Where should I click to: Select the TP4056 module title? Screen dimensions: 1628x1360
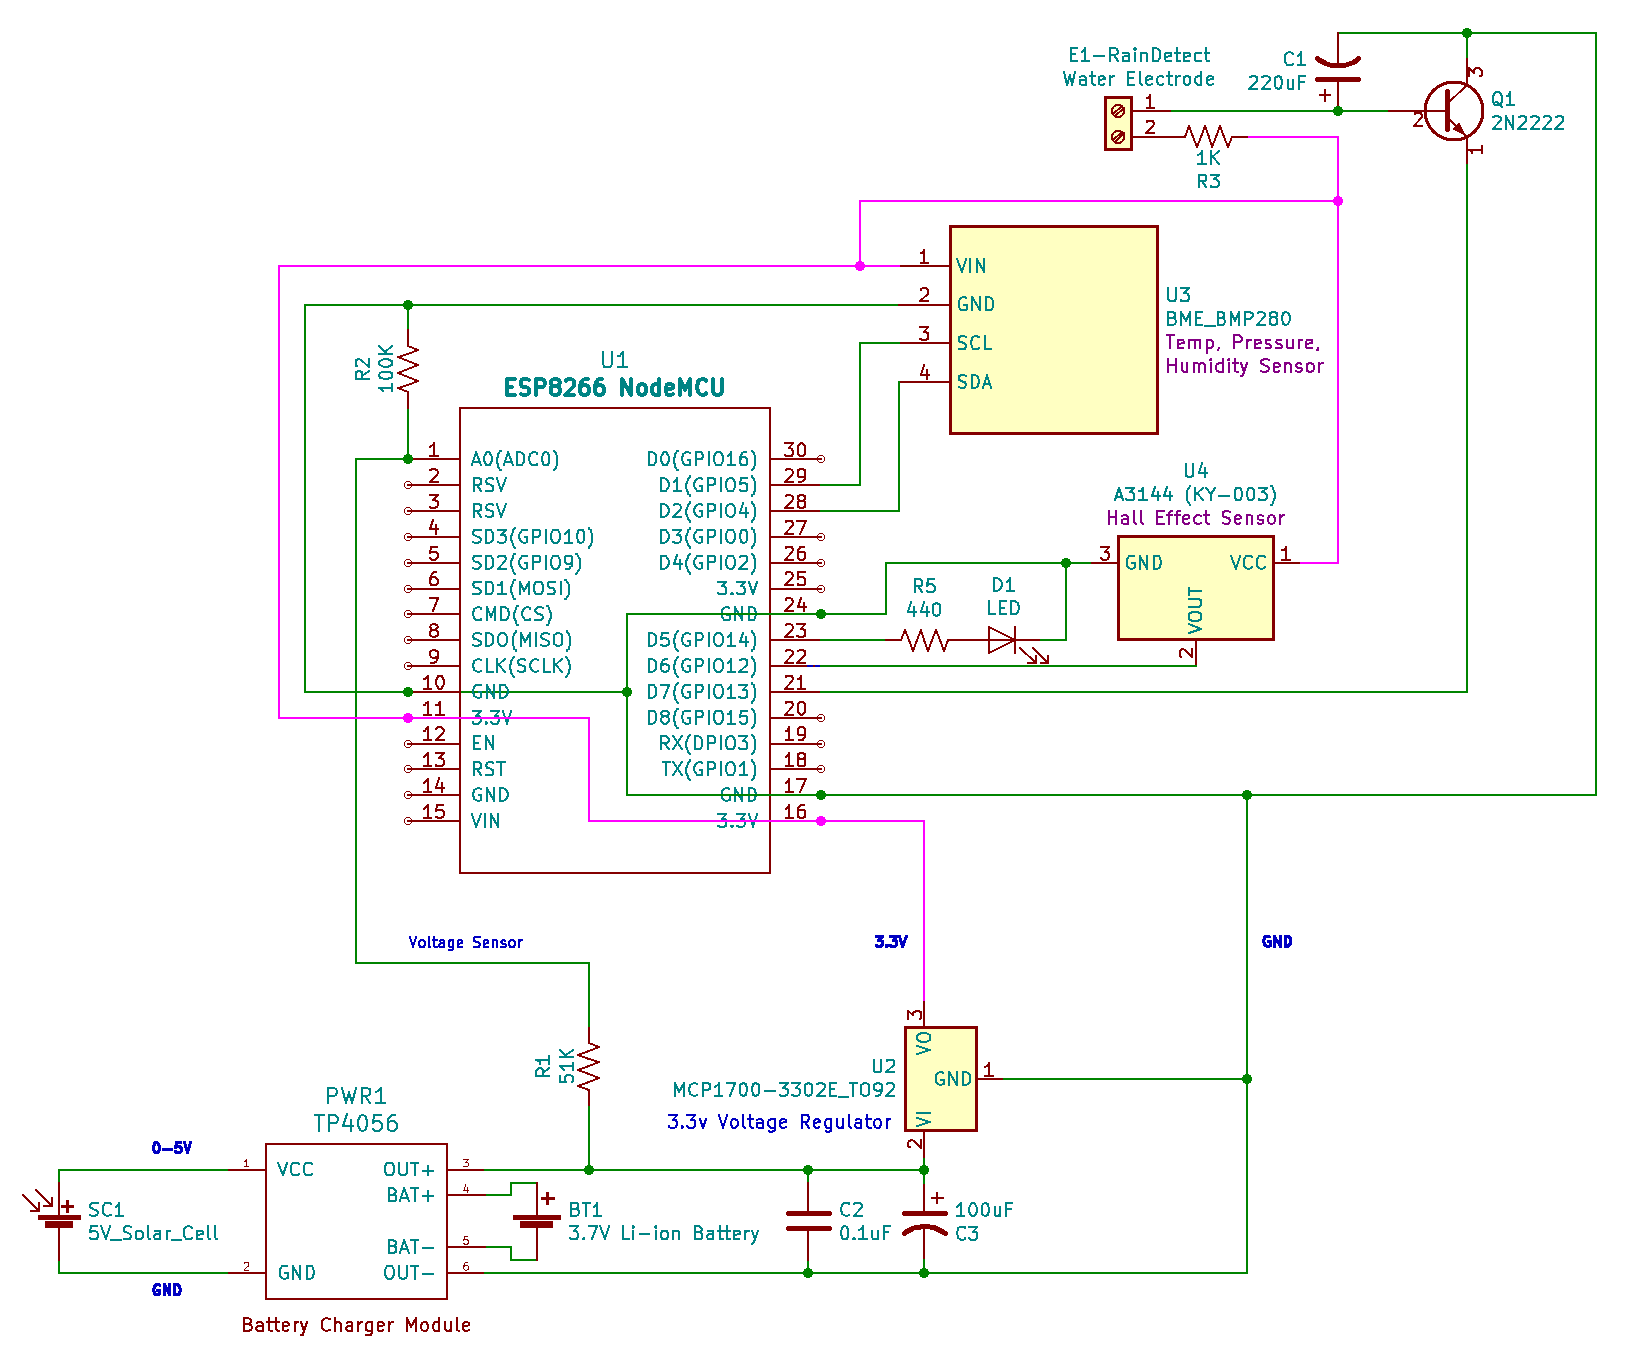point(356,1124)
